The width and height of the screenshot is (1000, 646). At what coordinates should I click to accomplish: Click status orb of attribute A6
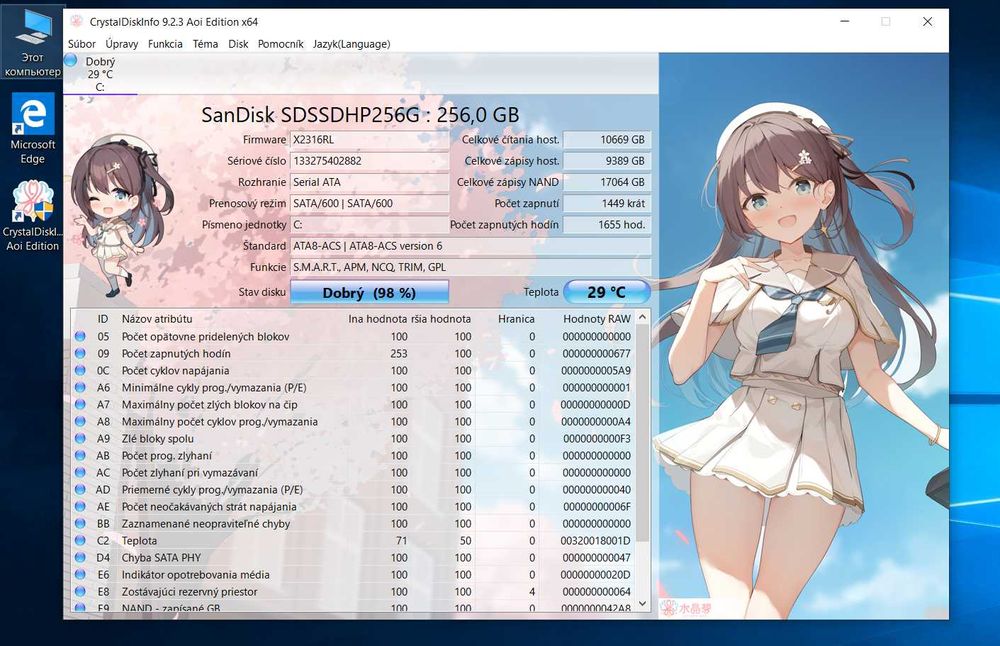(80, 387)
